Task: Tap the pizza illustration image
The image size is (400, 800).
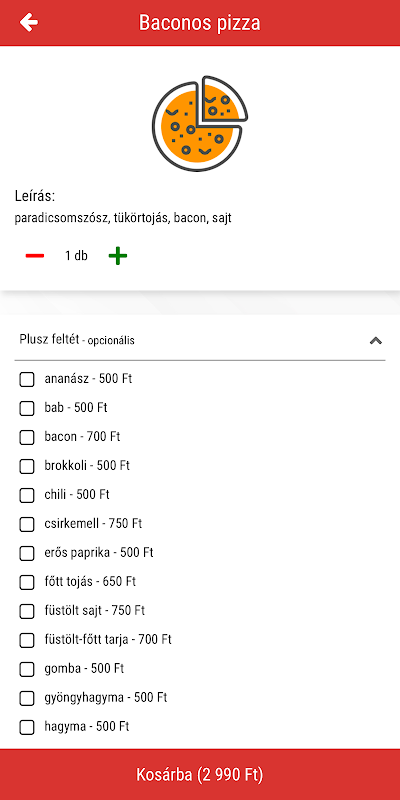Action: tap(200, 123)
